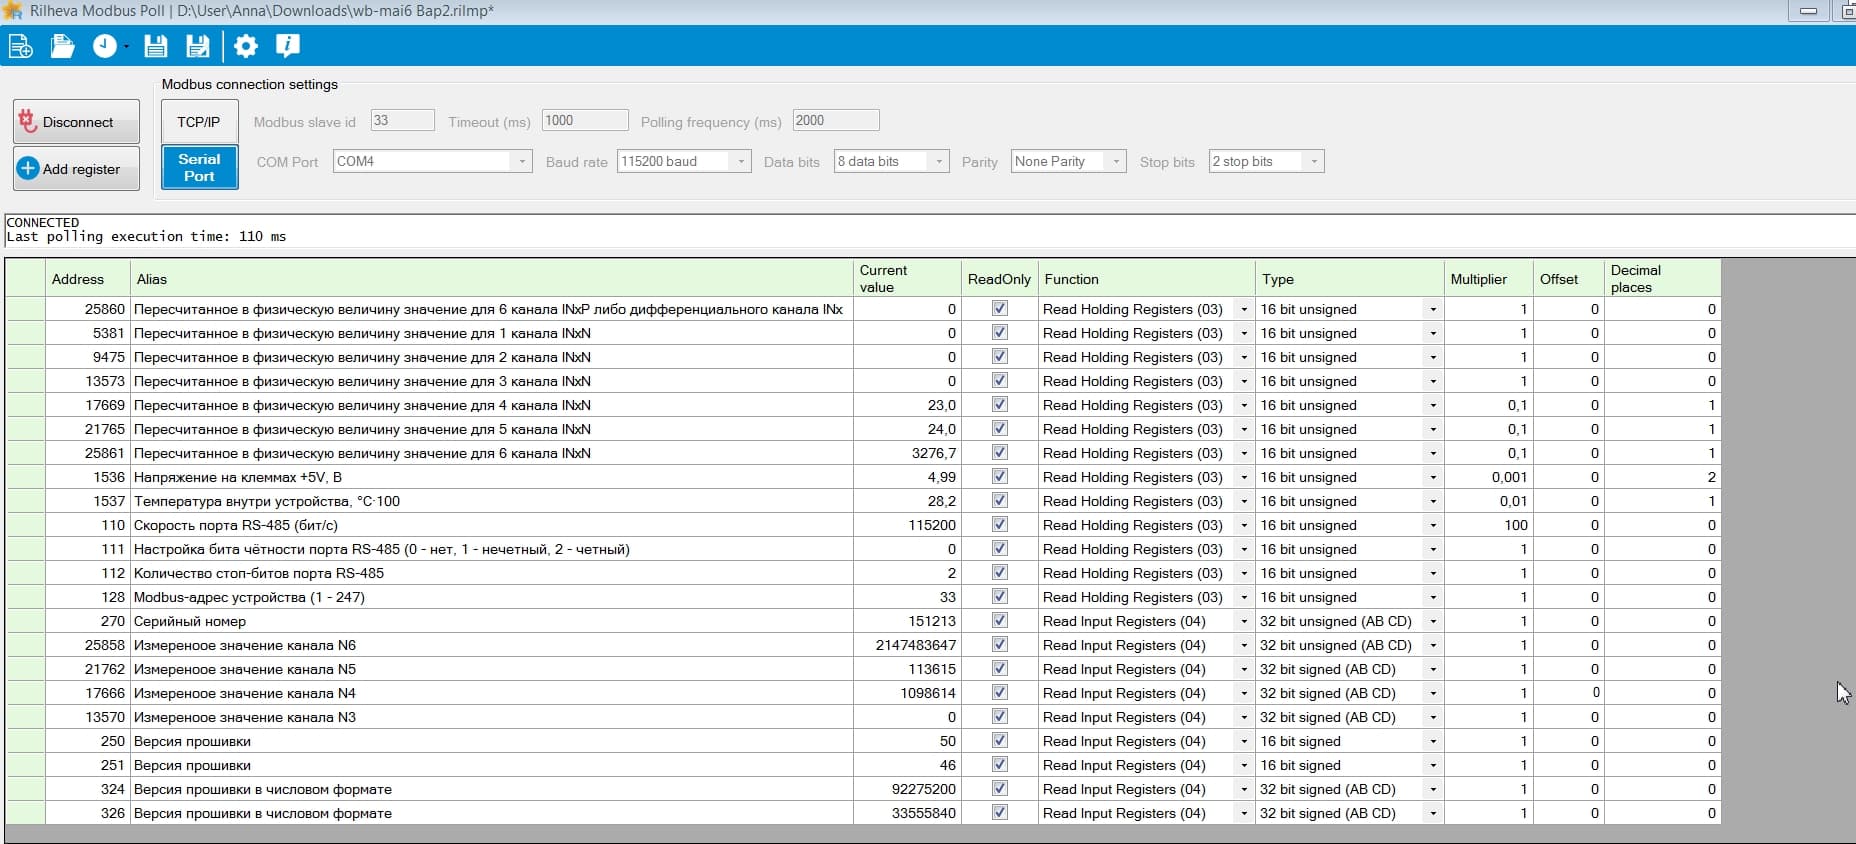Click the Address column header

click(88, 279)
